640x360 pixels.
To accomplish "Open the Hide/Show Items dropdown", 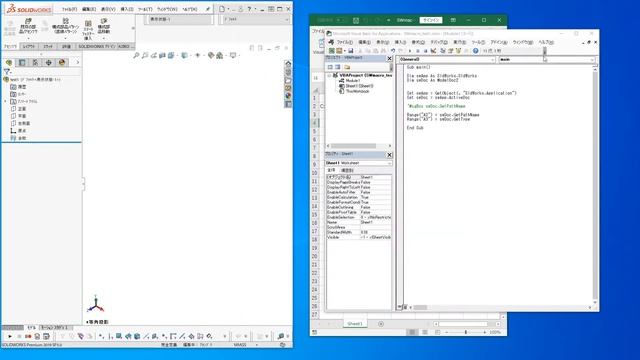I will pyautogui.click(x=198, y=55).
